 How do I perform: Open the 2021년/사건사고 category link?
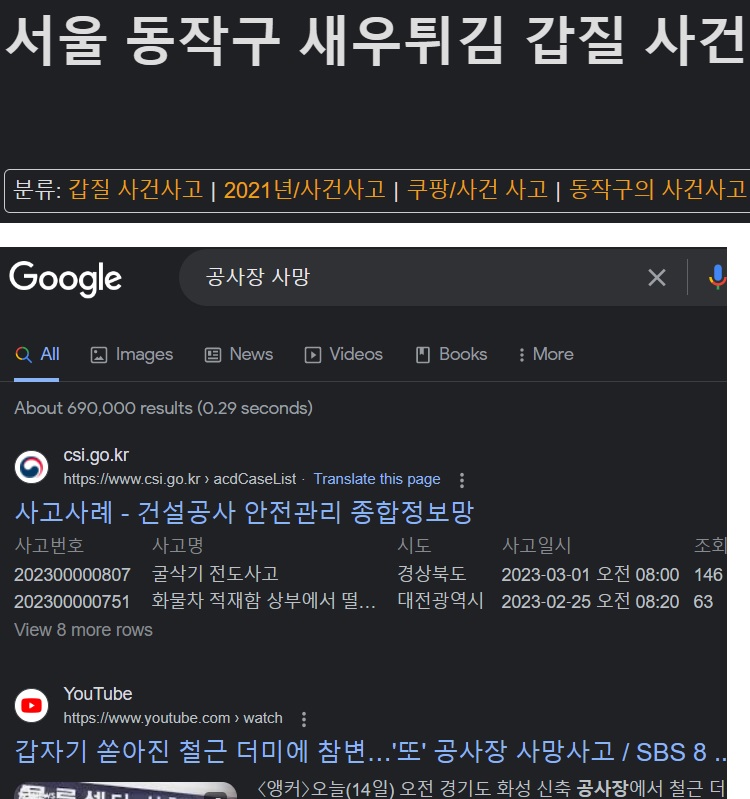[304, 189]
